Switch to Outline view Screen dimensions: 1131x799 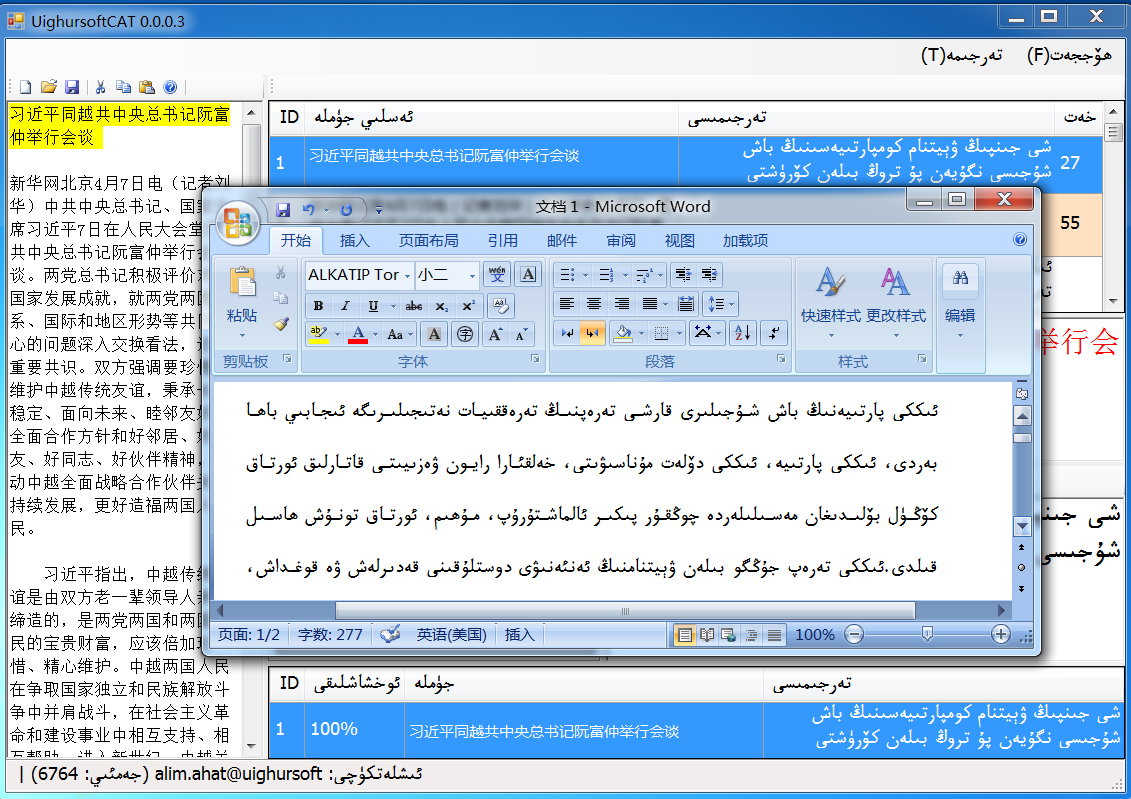pyautogui.click(x=752, y=635)
